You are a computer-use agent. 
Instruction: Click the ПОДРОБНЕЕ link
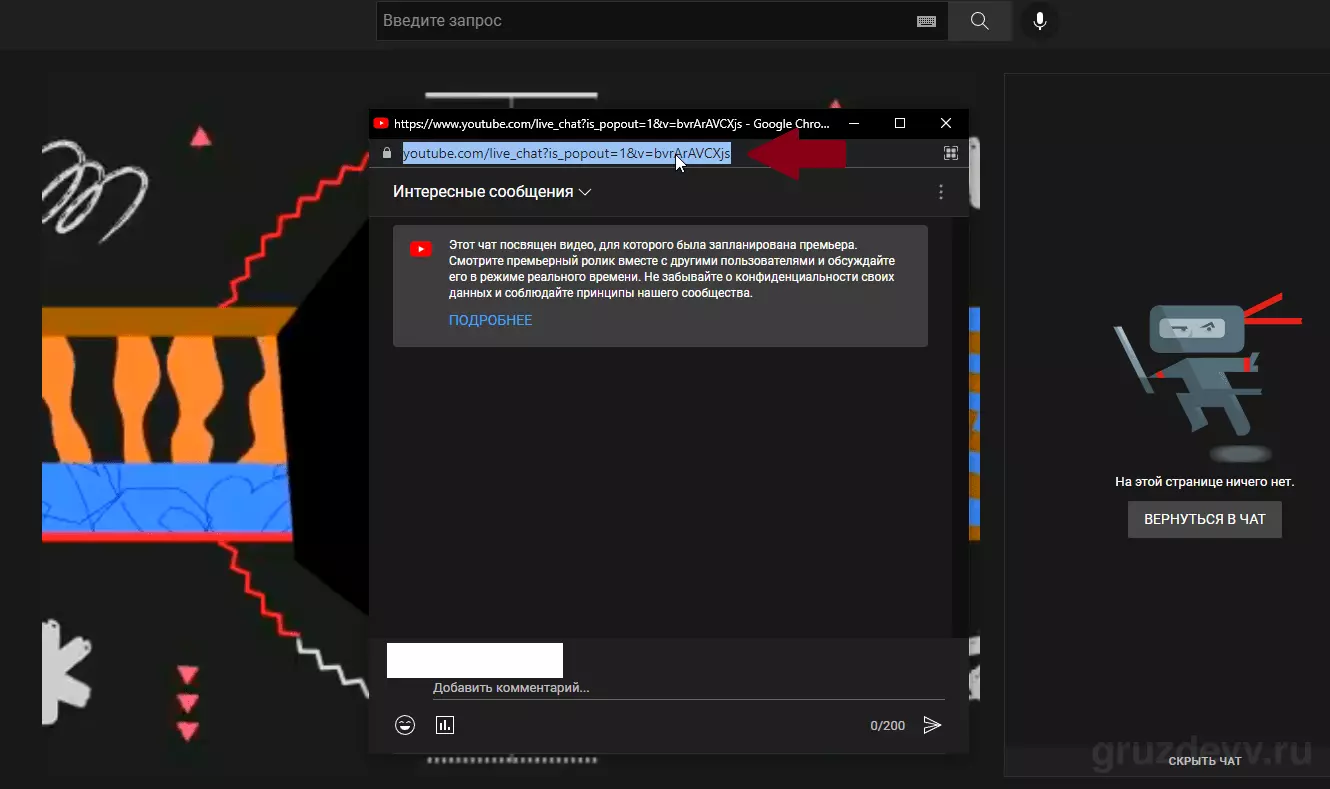490,320
